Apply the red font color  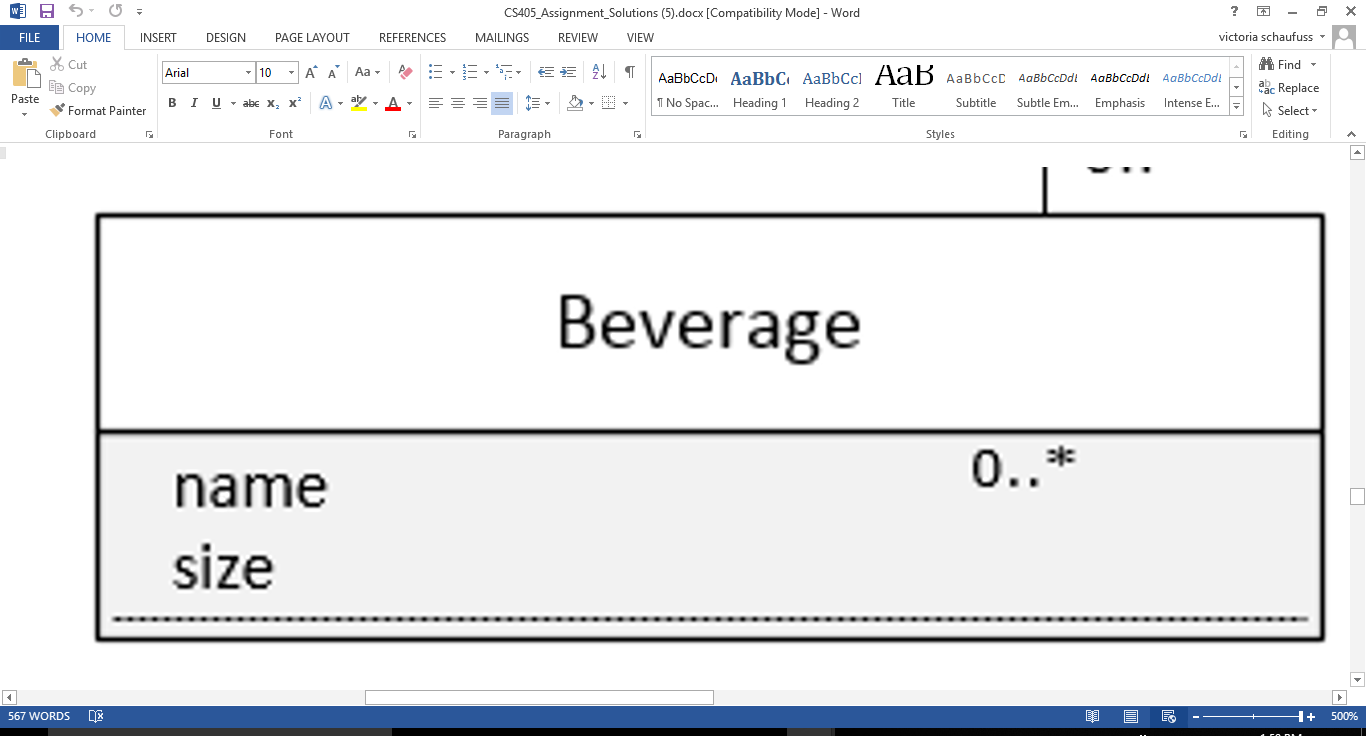393,103
